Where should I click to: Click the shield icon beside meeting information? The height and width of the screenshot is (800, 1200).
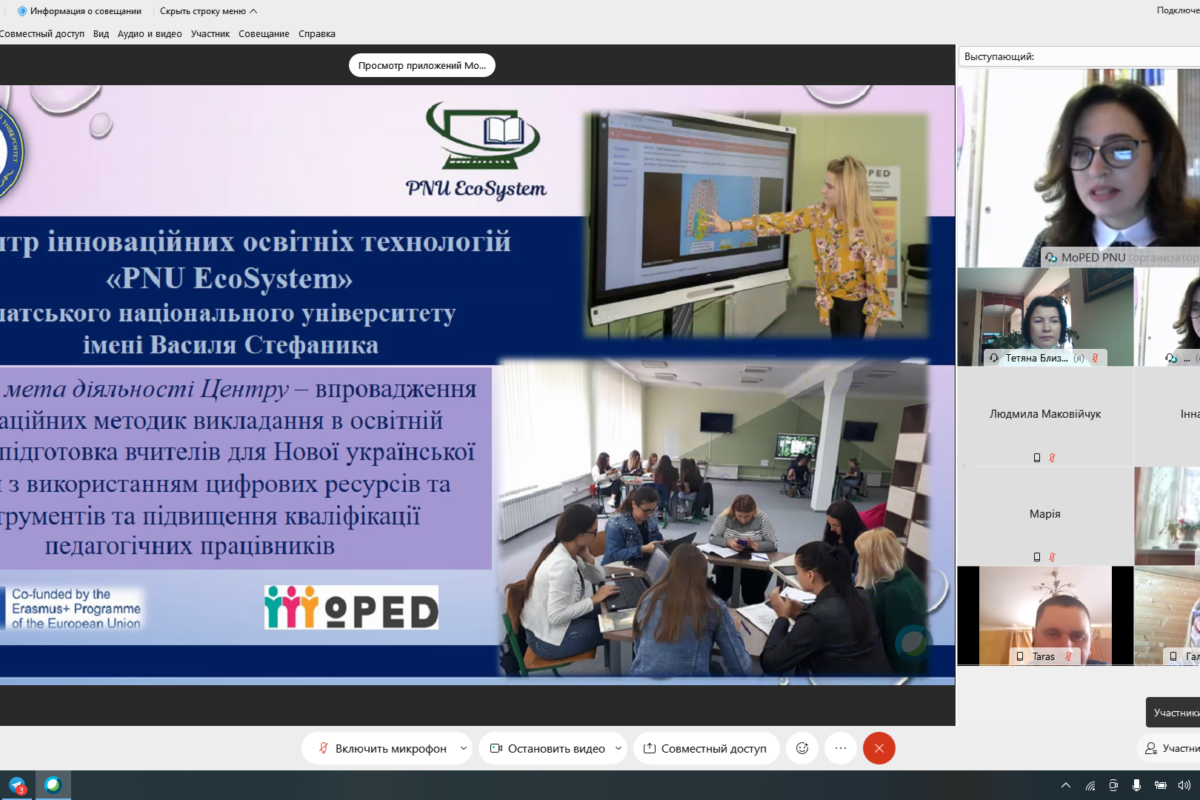(x=22, y=11)
